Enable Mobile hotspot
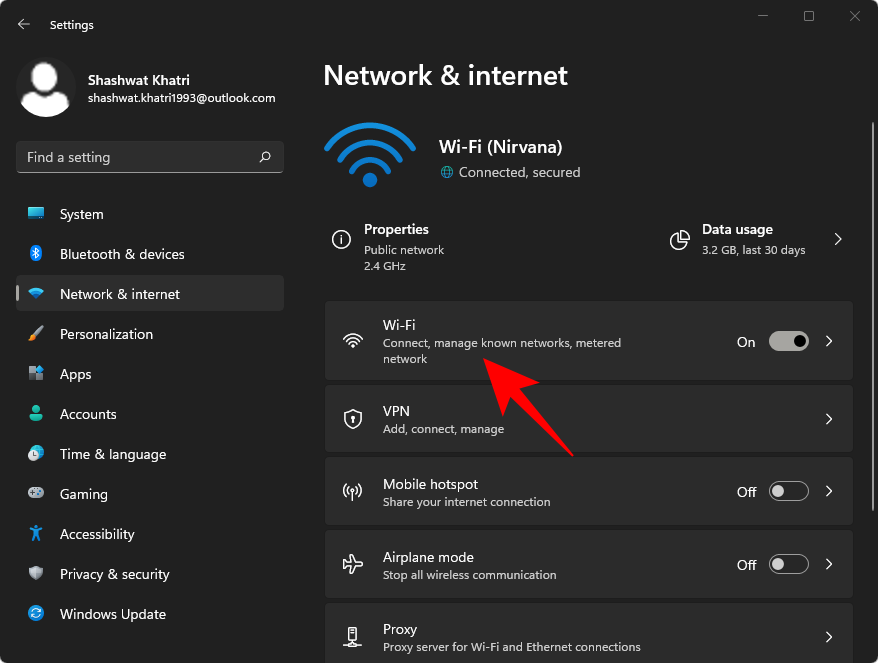The height and width of the screenshot is (663, 878). pos(788,491)
